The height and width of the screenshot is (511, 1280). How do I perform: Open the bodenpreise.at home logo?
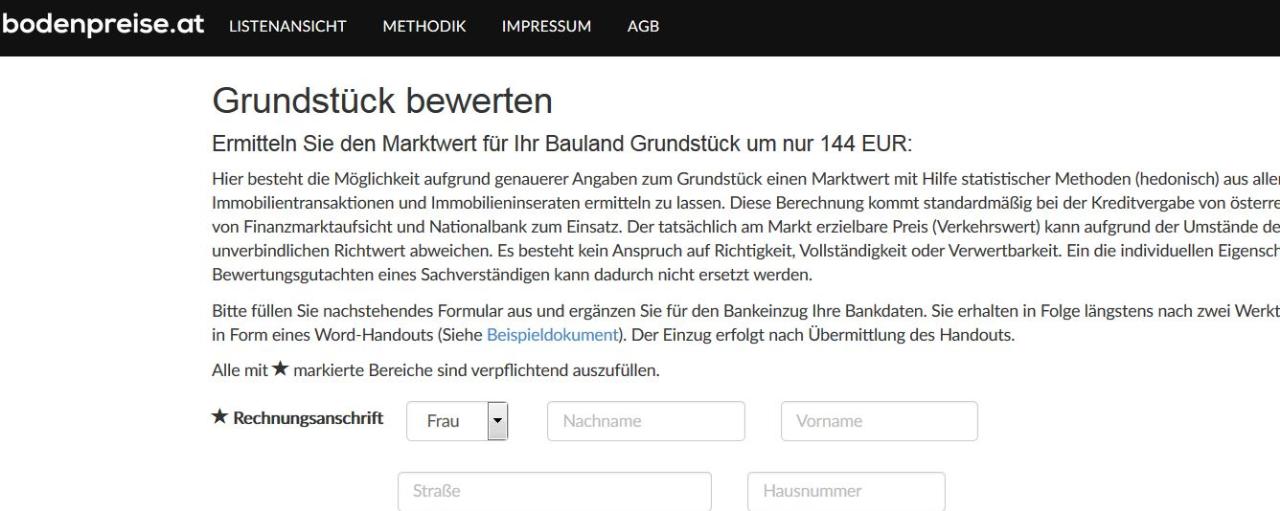click(103, 26)
